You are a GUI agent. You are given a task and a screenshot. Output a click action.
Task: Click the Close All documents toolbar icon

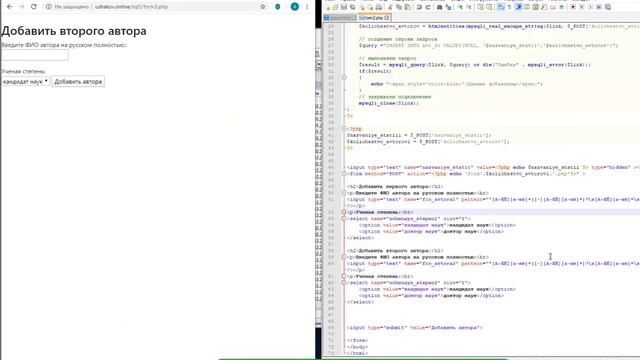[370, 7]
